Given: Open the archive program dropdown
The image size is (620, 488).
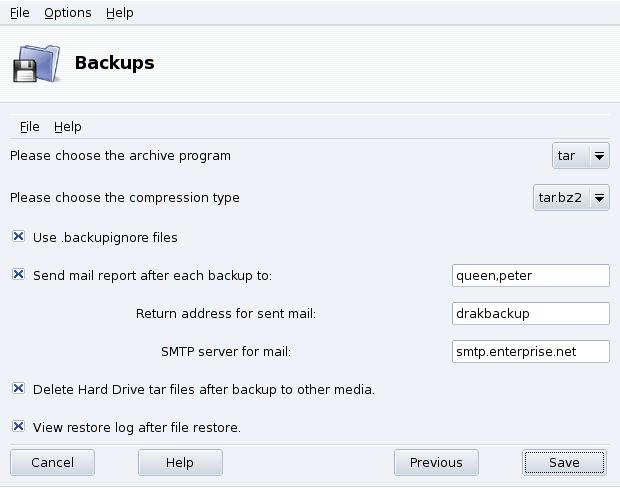Looking at the screenshot, I should click(581, 156).
